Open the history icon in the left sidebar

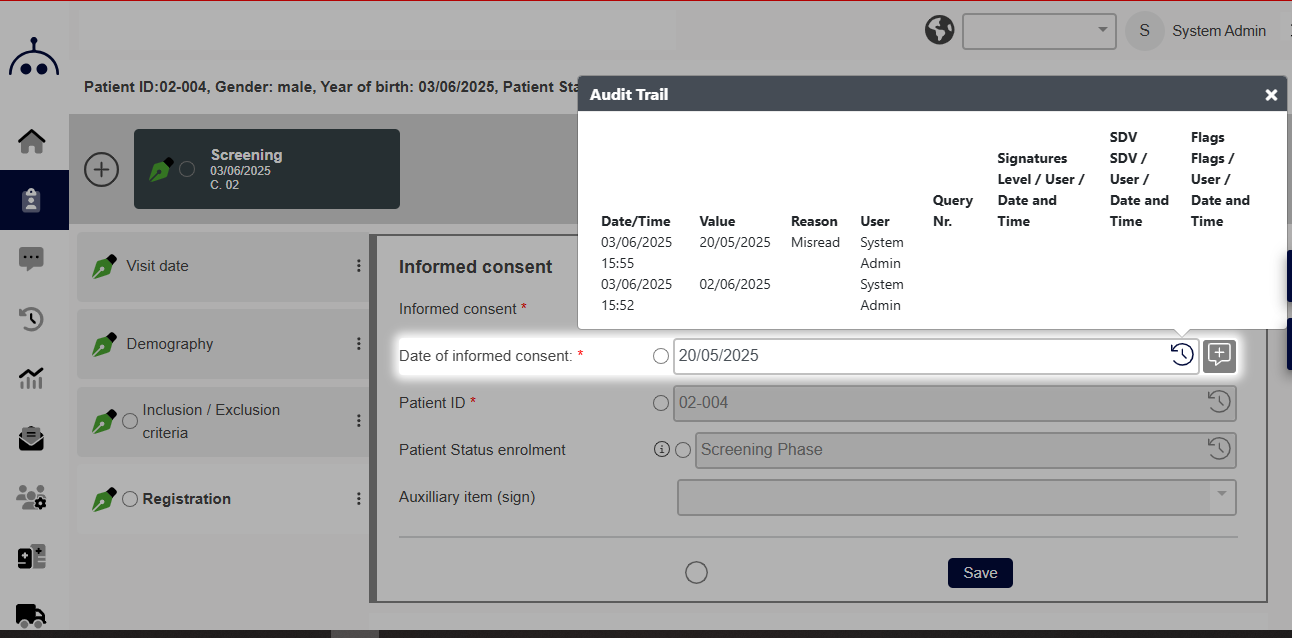[x=30, y=319]
